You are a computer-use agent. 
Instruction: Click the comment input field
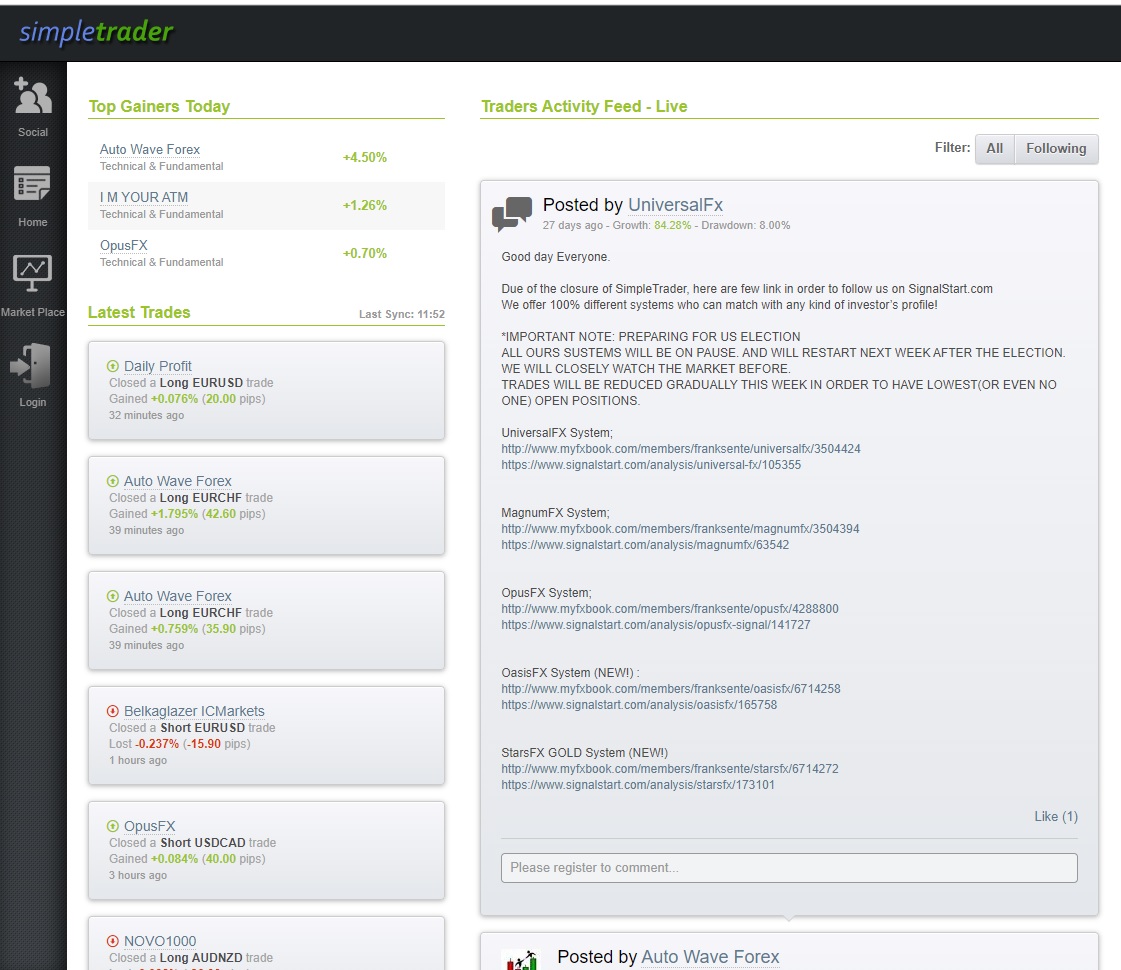788,867
